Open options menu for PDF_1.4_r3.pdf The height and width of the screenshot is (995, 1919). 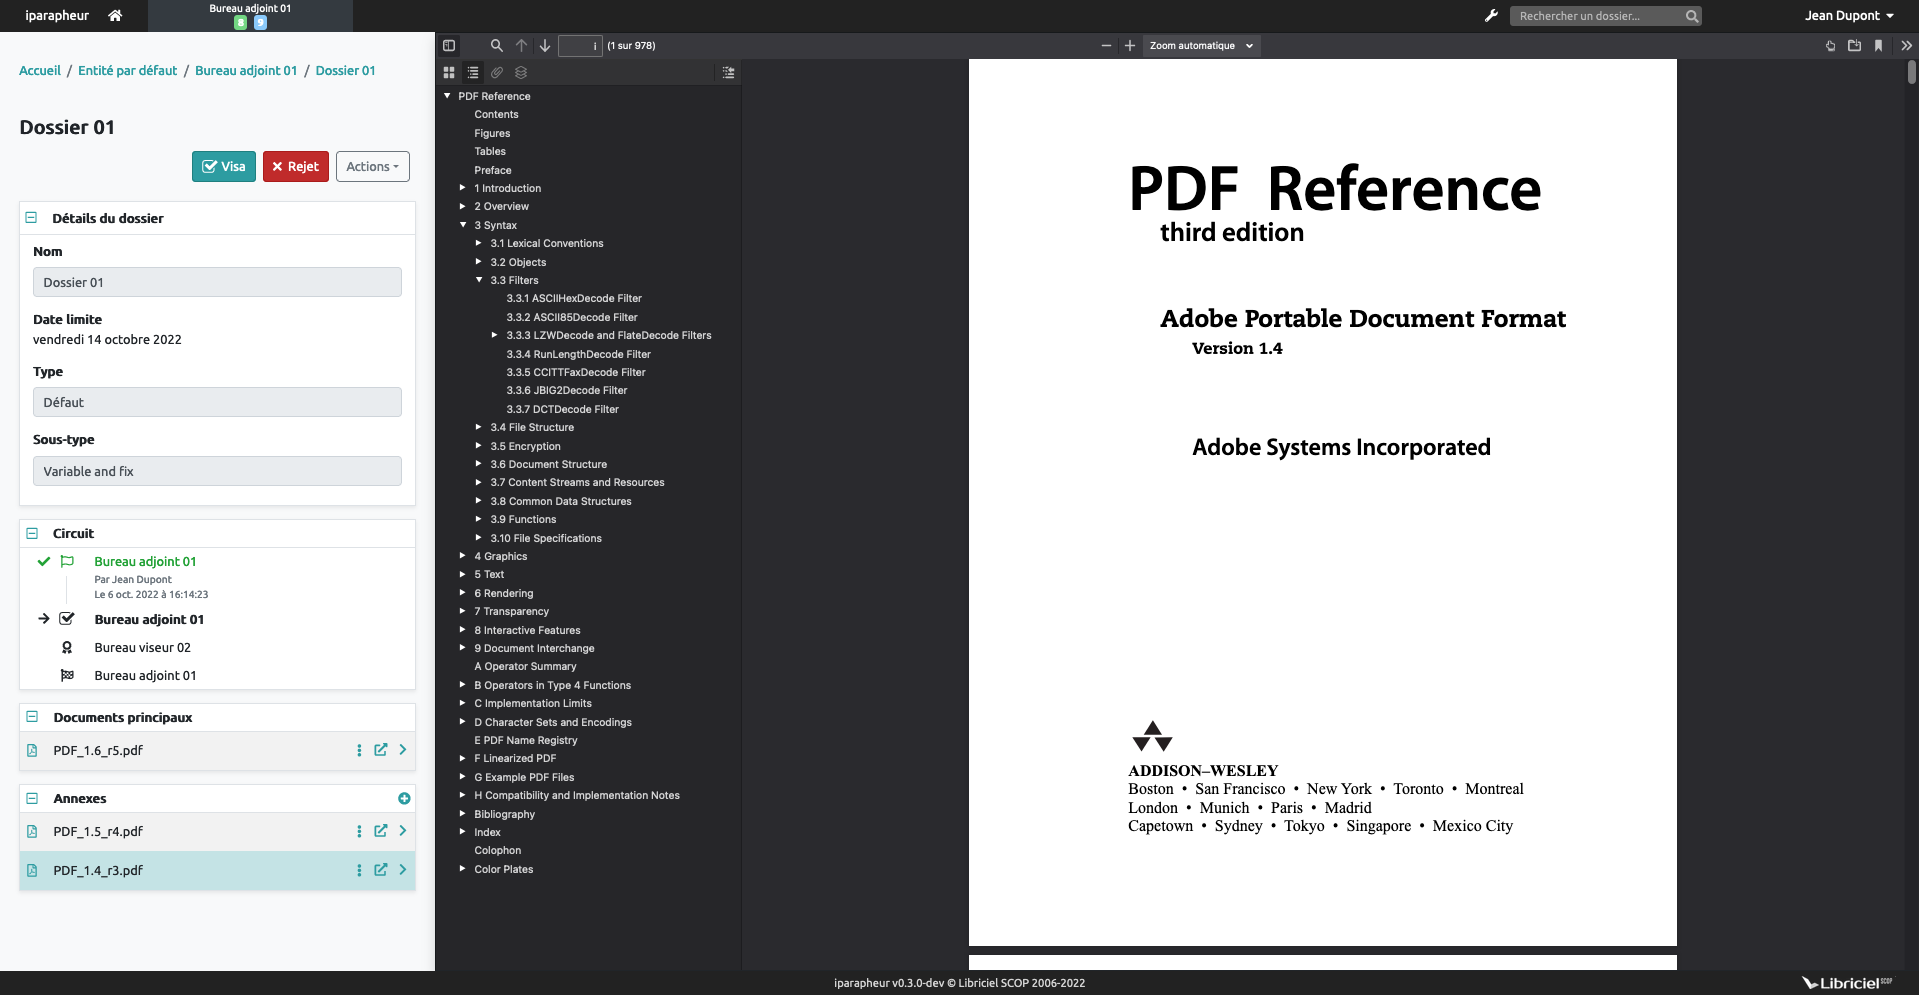(359, 870)
